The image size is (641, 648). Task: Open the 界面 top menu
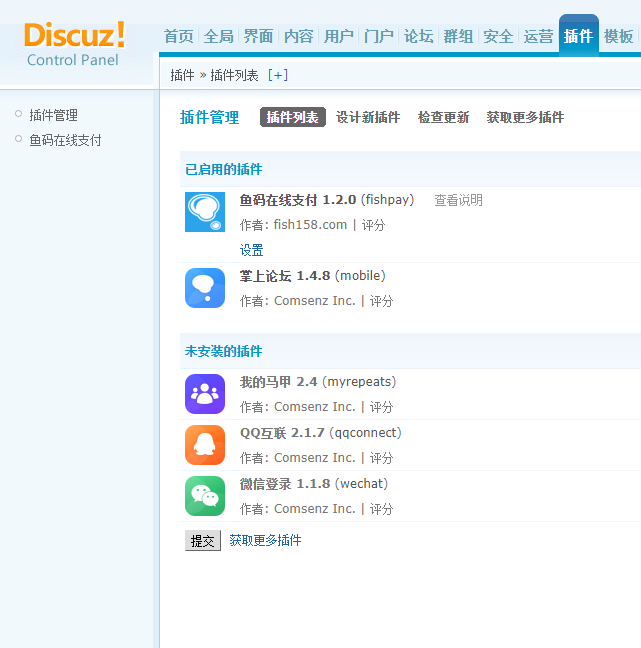[258, 36]
